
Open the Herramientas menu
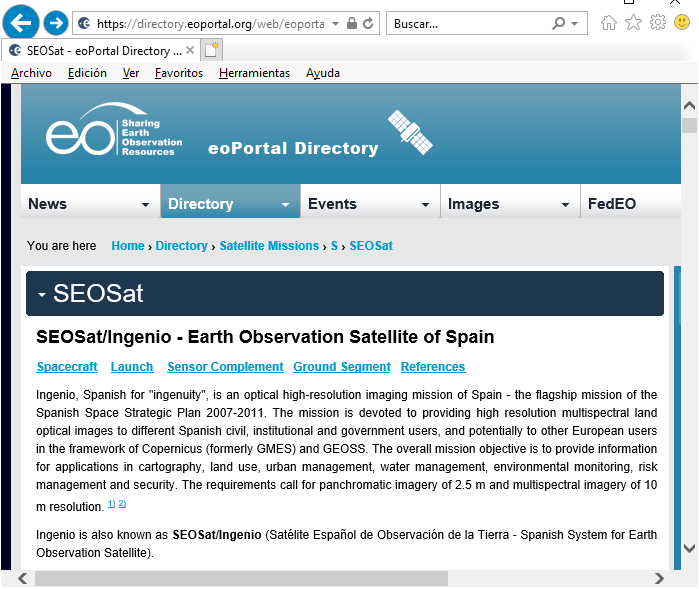(x=254, y=73)
